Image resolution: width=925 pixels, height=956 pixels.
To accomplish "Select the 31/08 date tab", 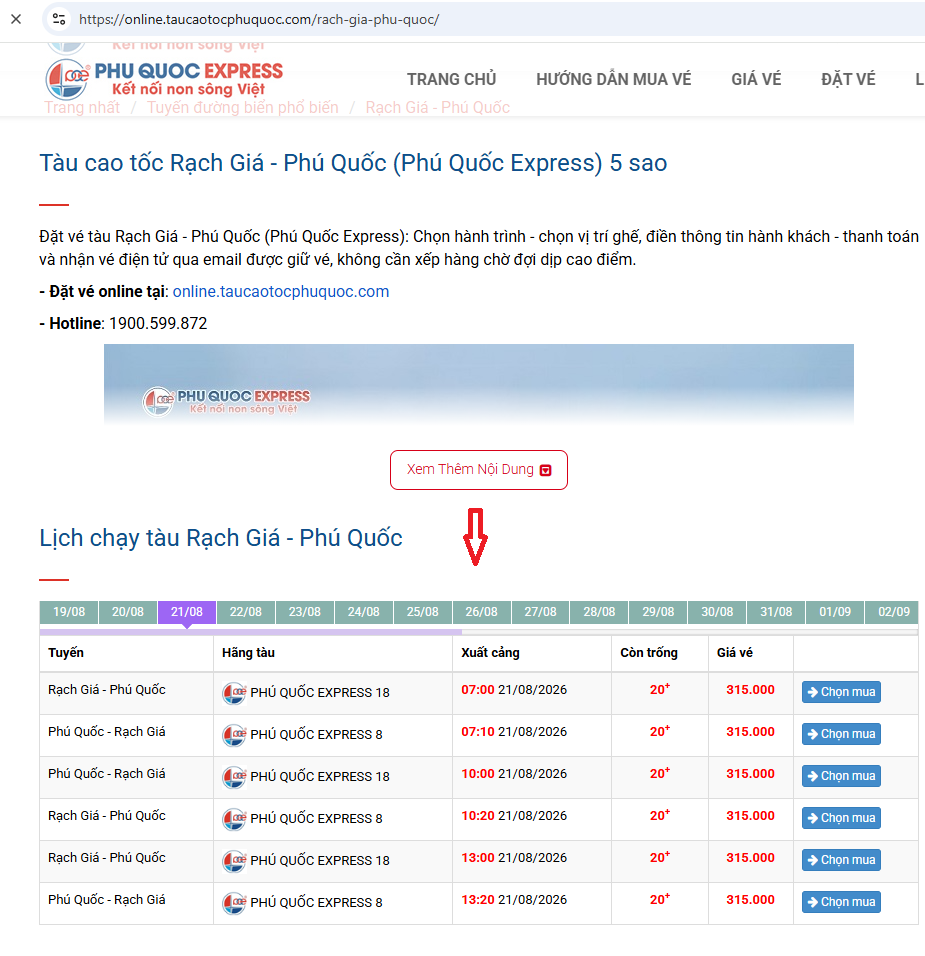I will click(776, 612).
